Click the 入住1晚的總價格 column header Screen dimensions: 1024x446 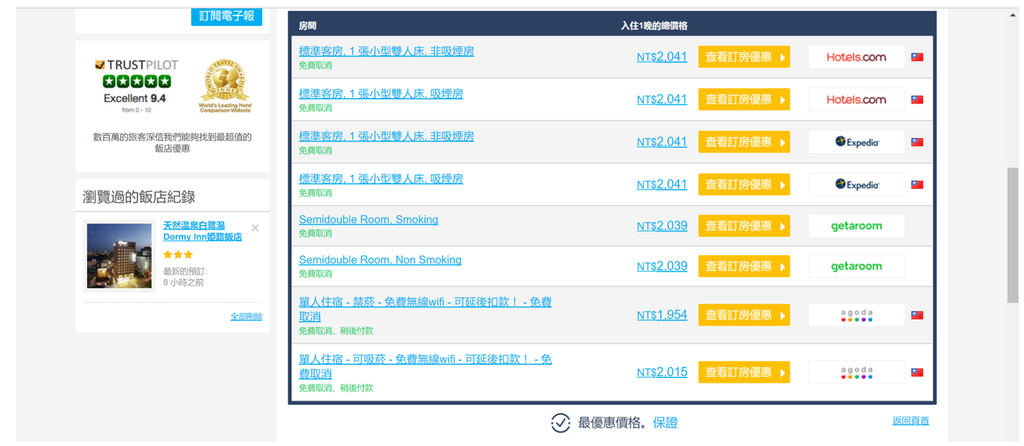pos(654,26)
